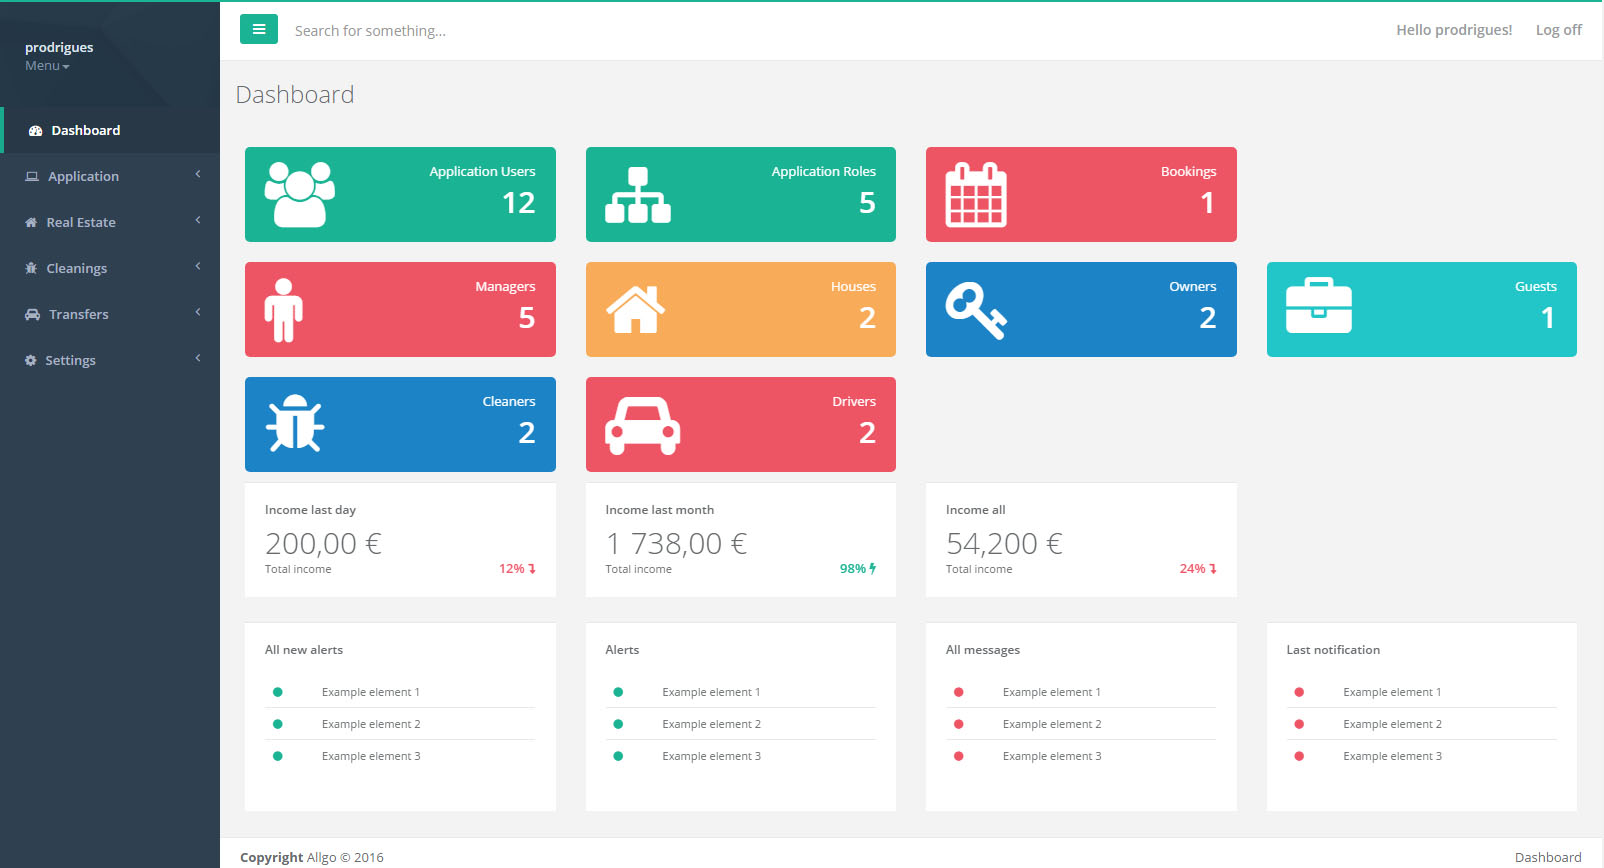
Task: Click the Bookings calendar icon
Action: [976, 195]
